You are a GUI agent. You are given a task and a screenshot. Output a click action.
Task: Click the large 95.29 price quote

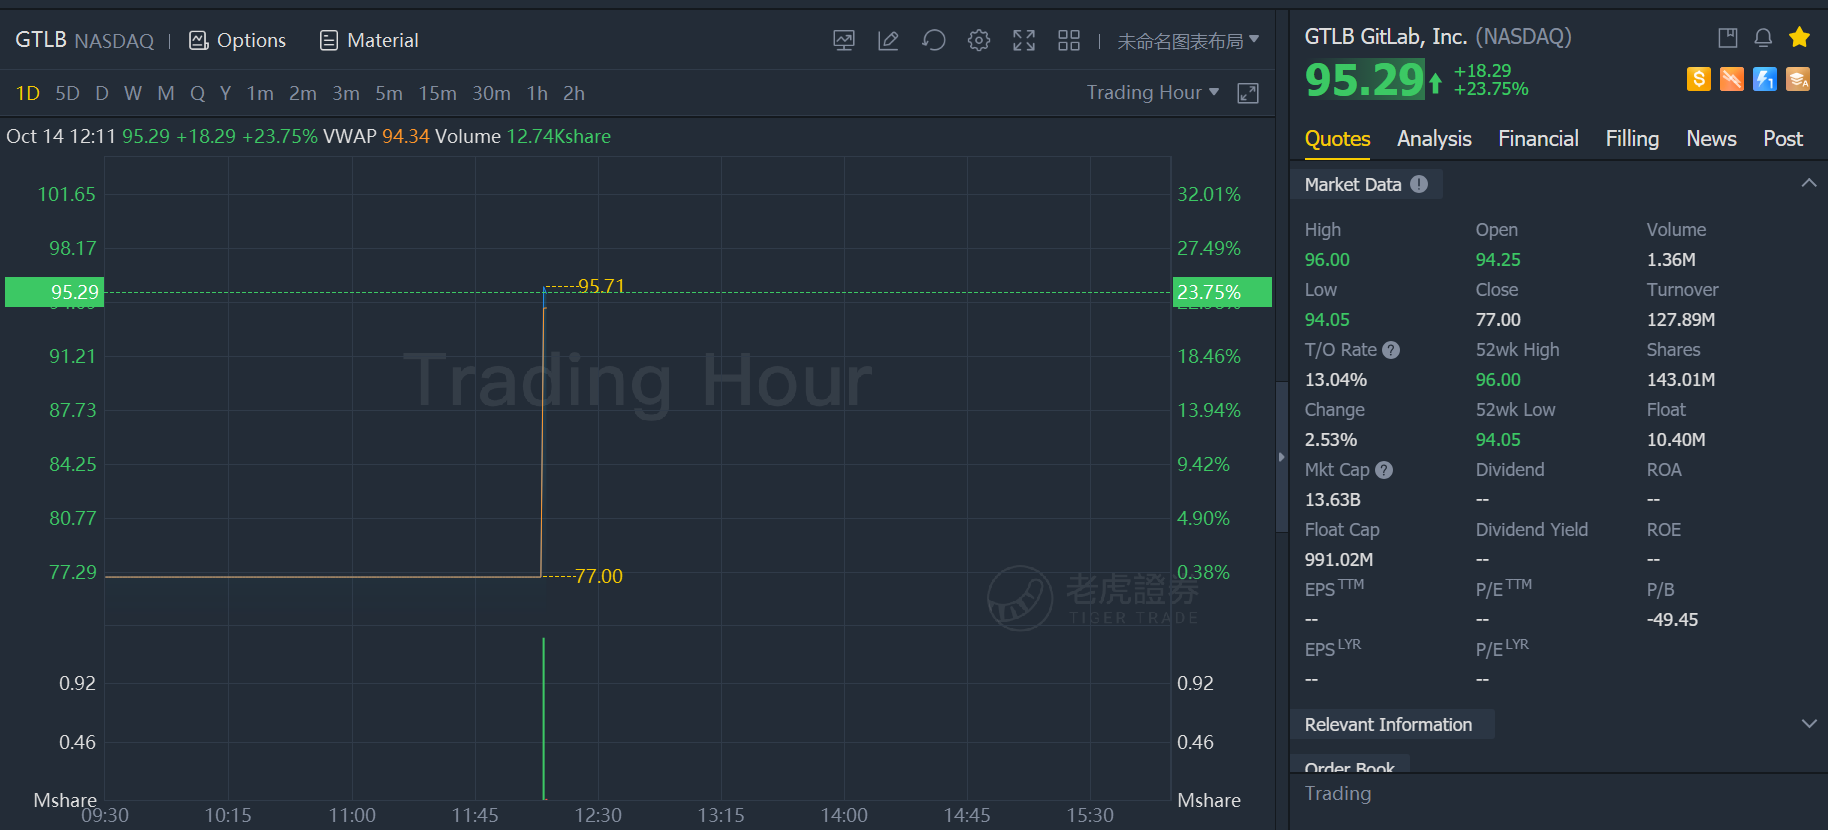pyautogui.click(x=1364, y=79)
